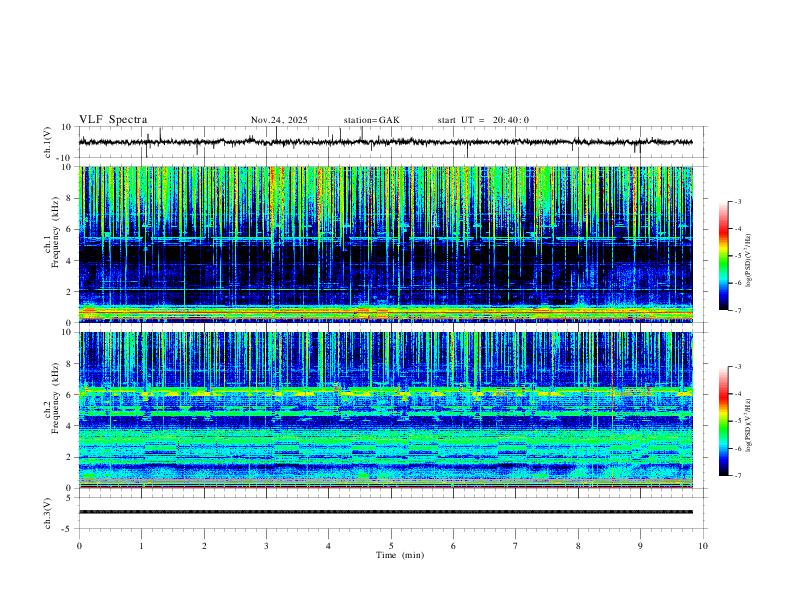Click the time axis tick label "3"
The image size is (792, 612).
tap(266, 546)
